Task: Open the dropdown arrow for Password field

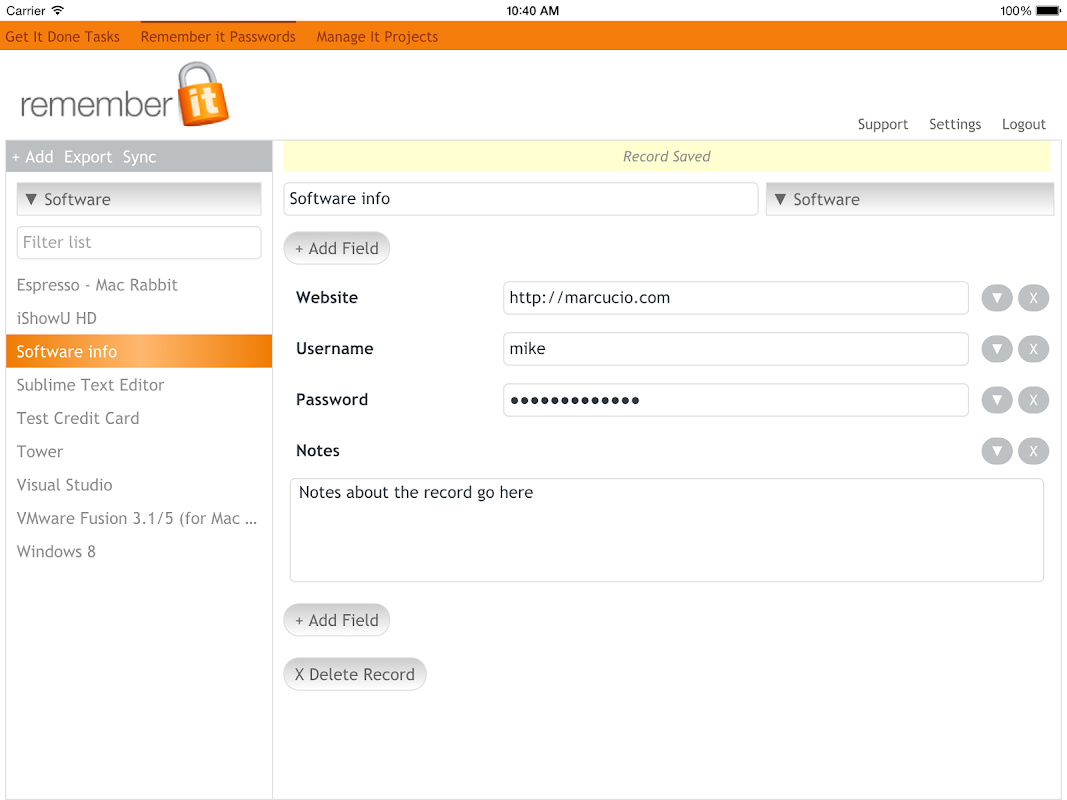Action: pyautogui.click(x=997, y=400)
